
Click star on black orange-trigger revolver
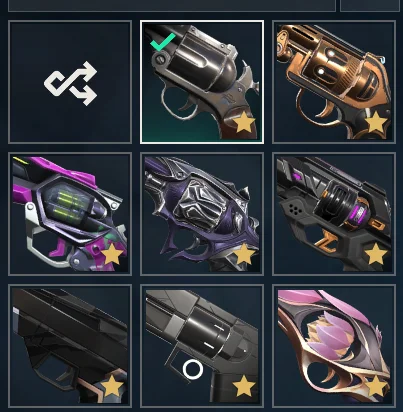tap(376, 254)
